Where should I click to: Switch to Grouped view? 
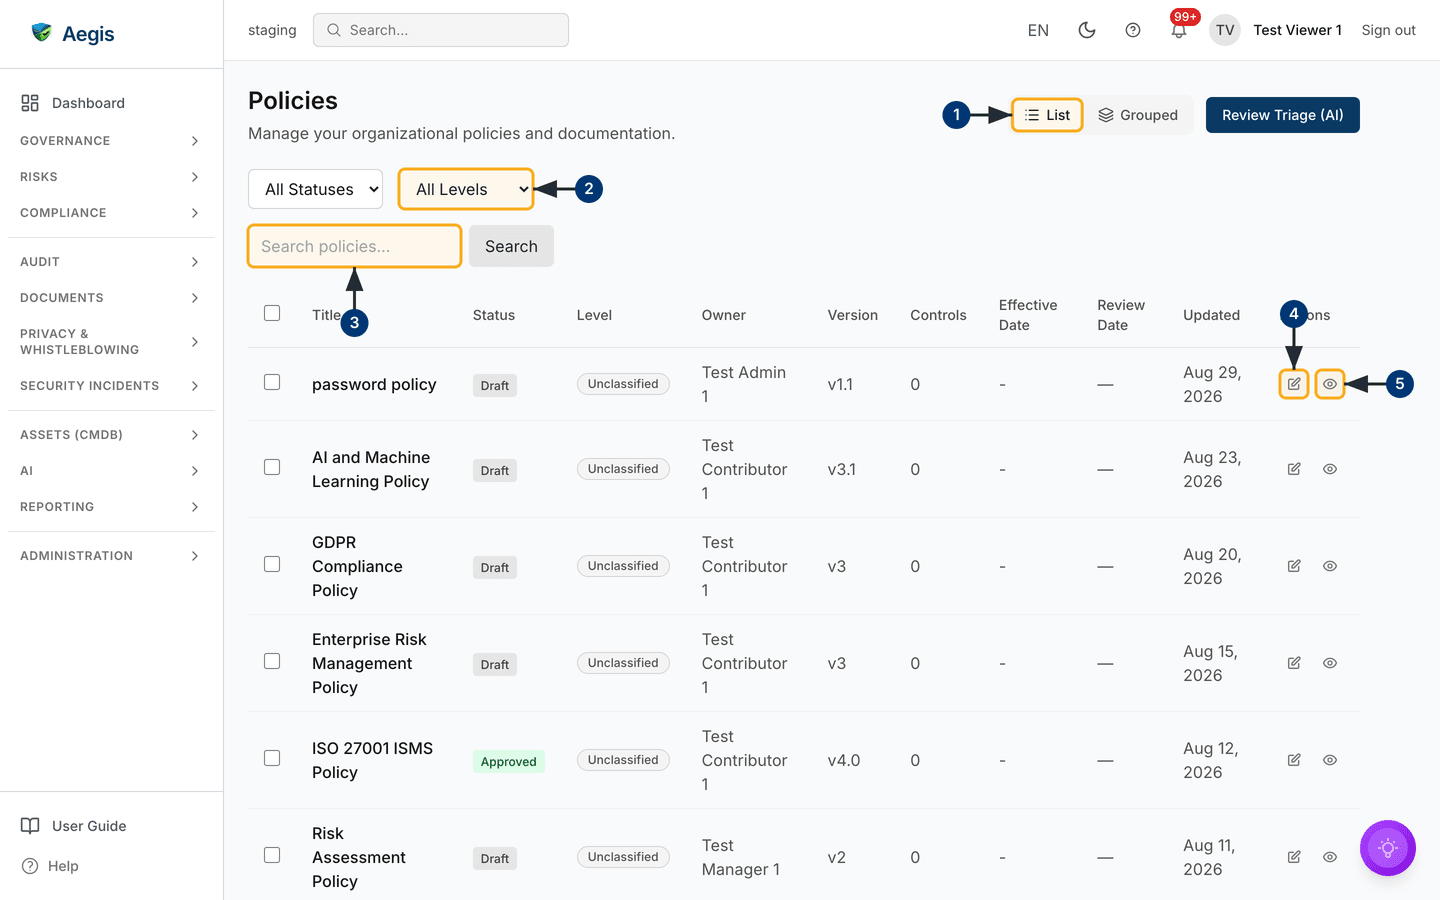click(x=1138, y=115)
